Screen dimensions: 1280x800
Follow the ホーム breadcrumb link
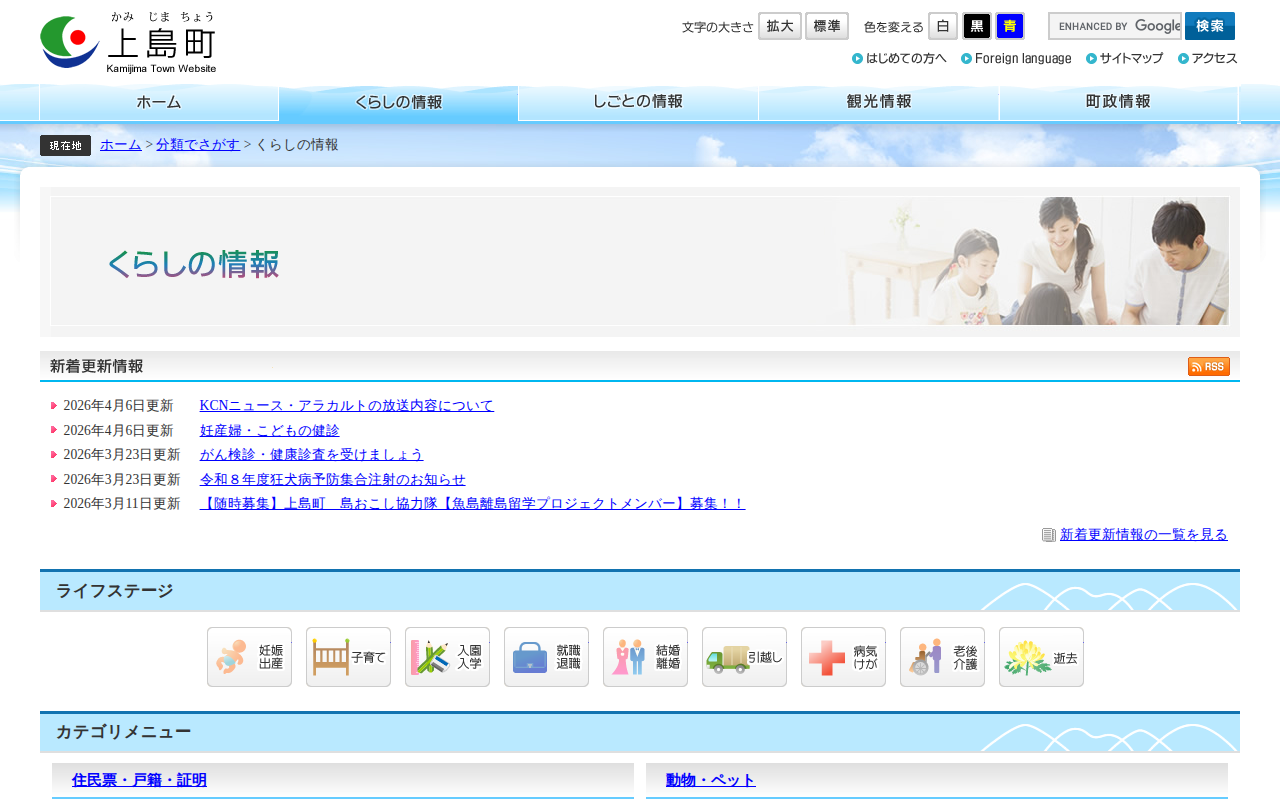tap(121, 145)
